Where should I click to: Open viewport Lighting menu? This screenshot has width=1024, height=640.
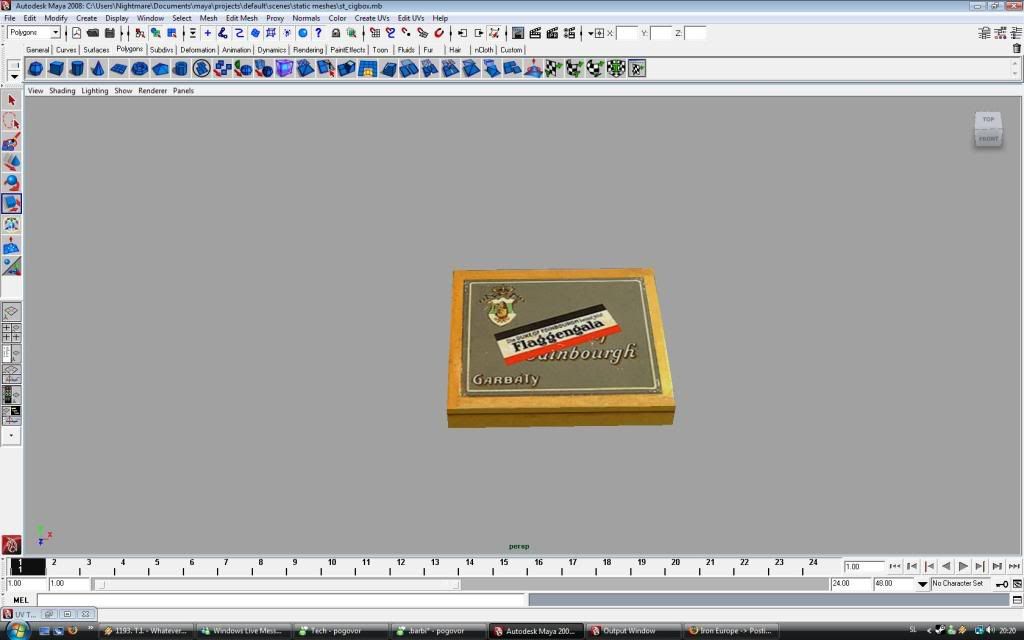tap(95, 91)
